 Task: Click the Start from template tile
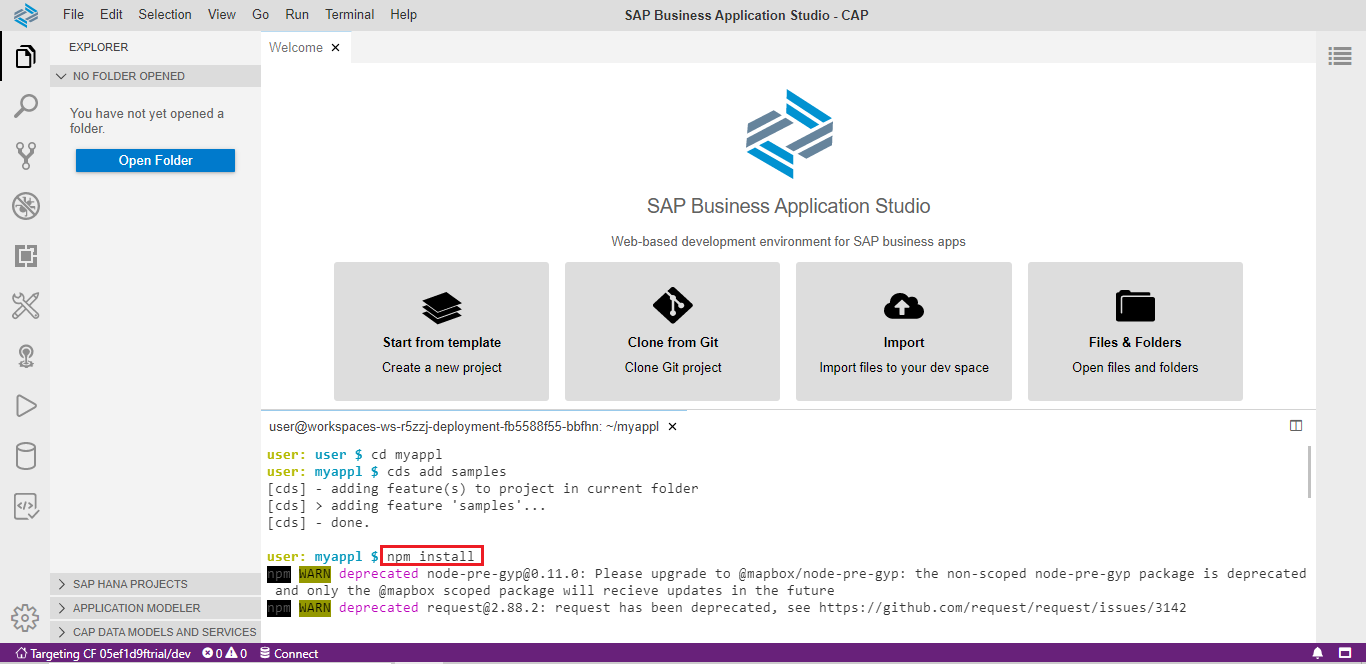[x=441, y=331]
